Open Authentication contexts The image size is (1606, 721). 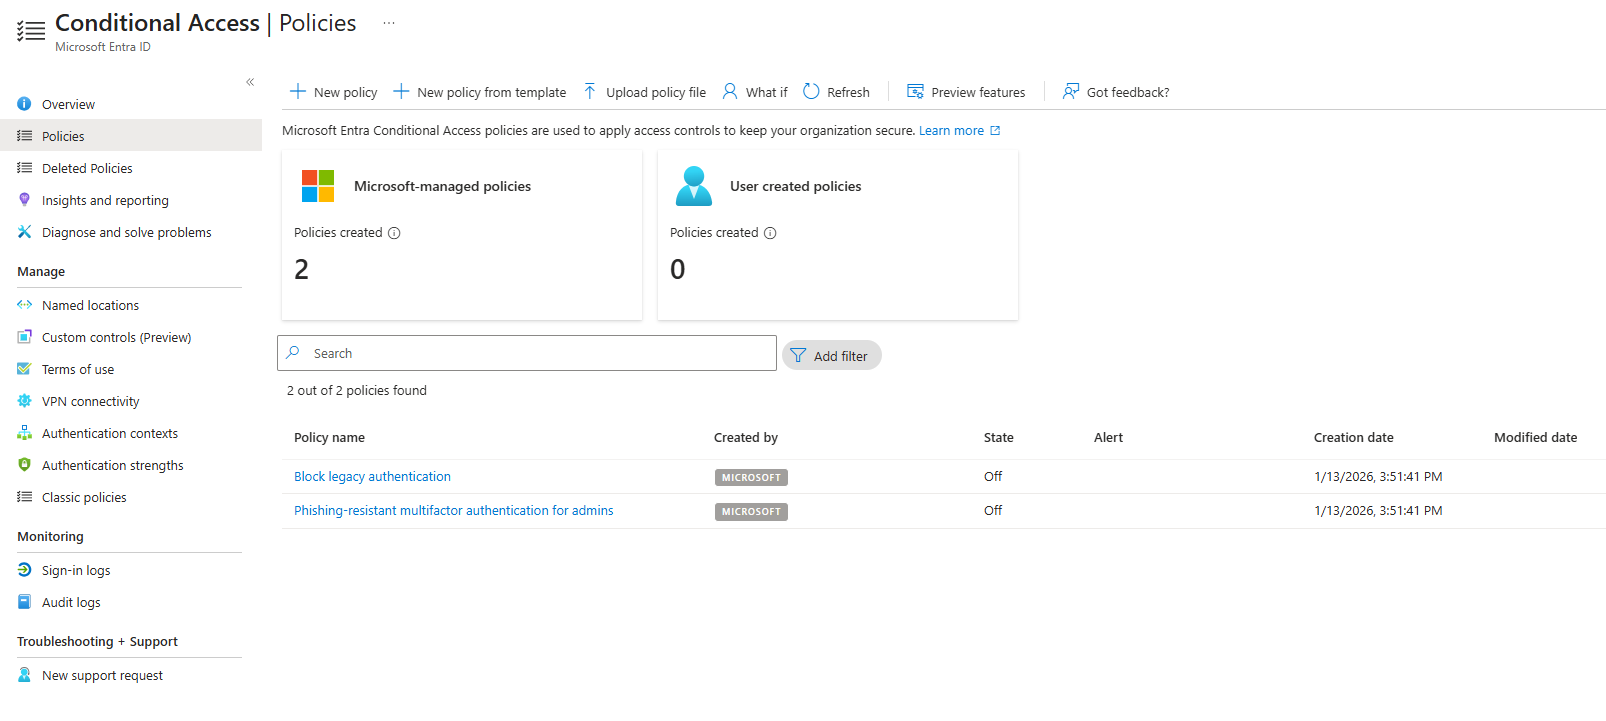click(x=110, y=433)
